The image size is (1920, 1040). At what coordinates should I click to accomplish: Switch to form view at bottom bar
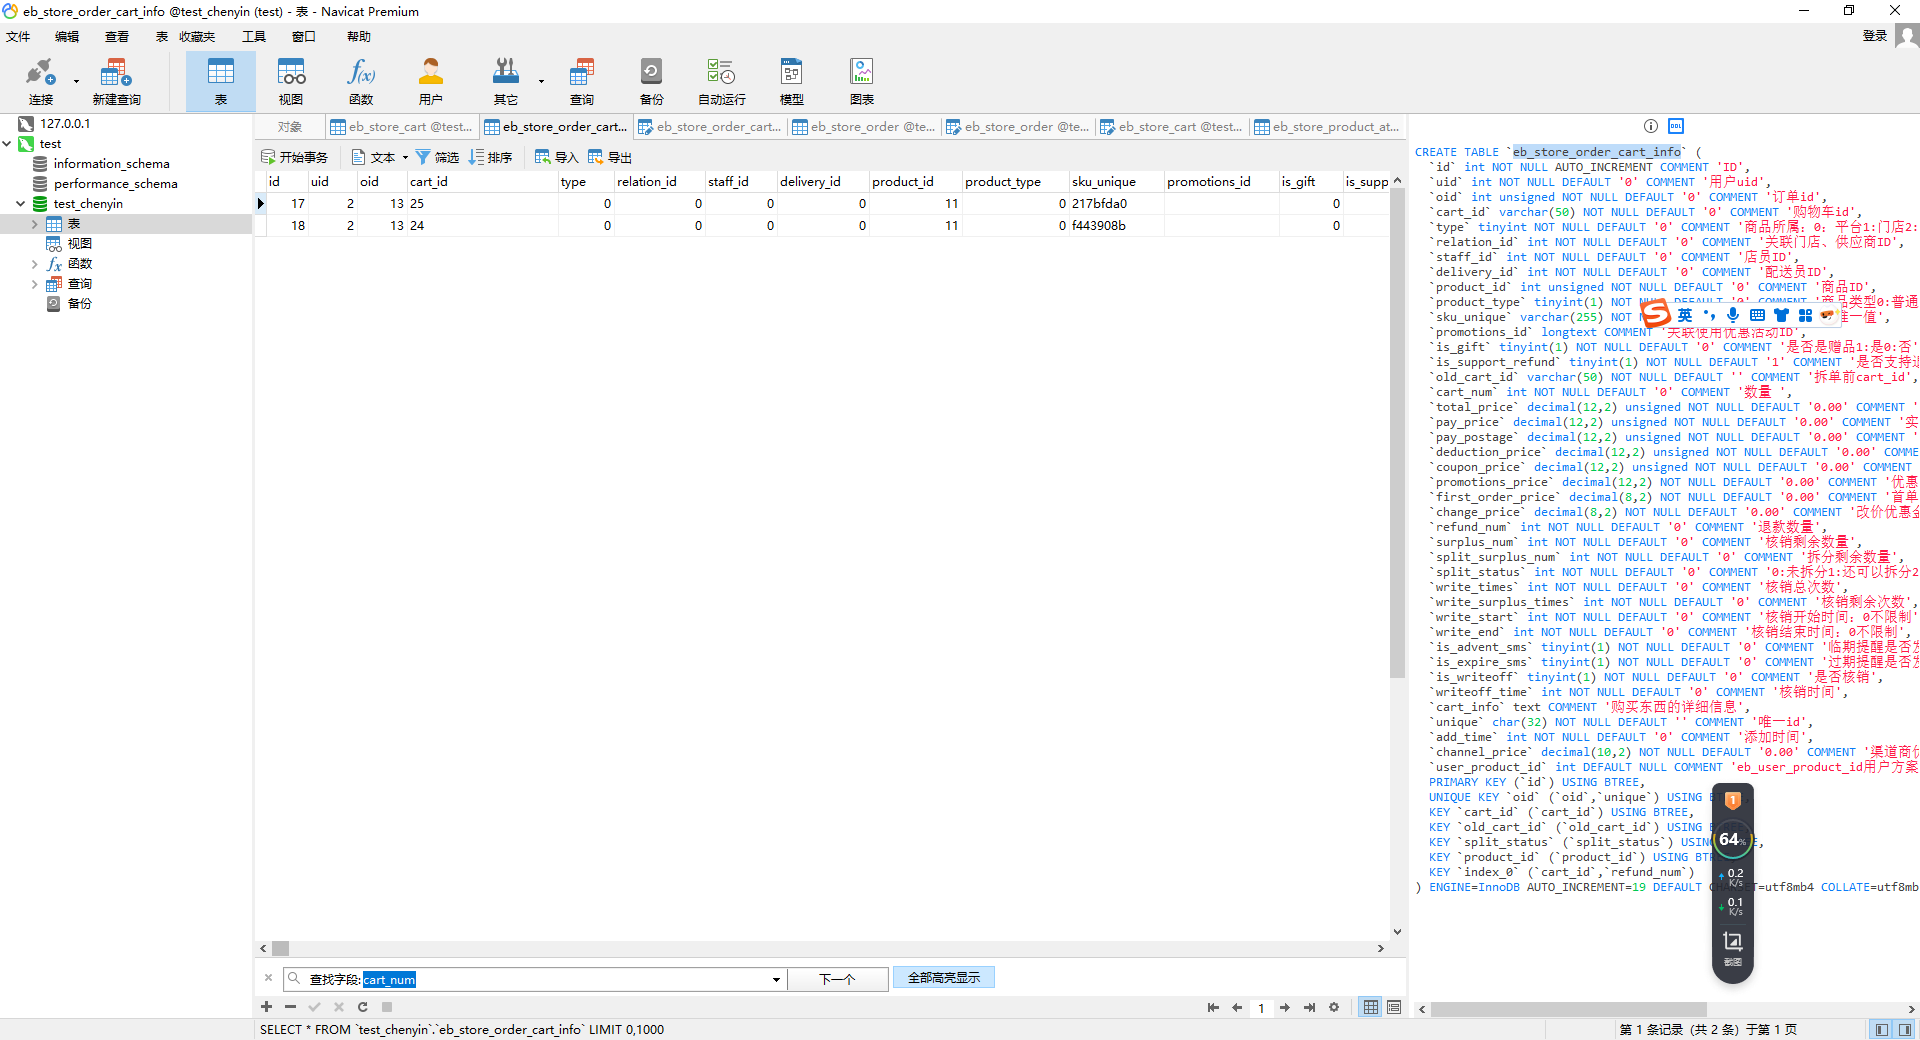(1394, 1007)
